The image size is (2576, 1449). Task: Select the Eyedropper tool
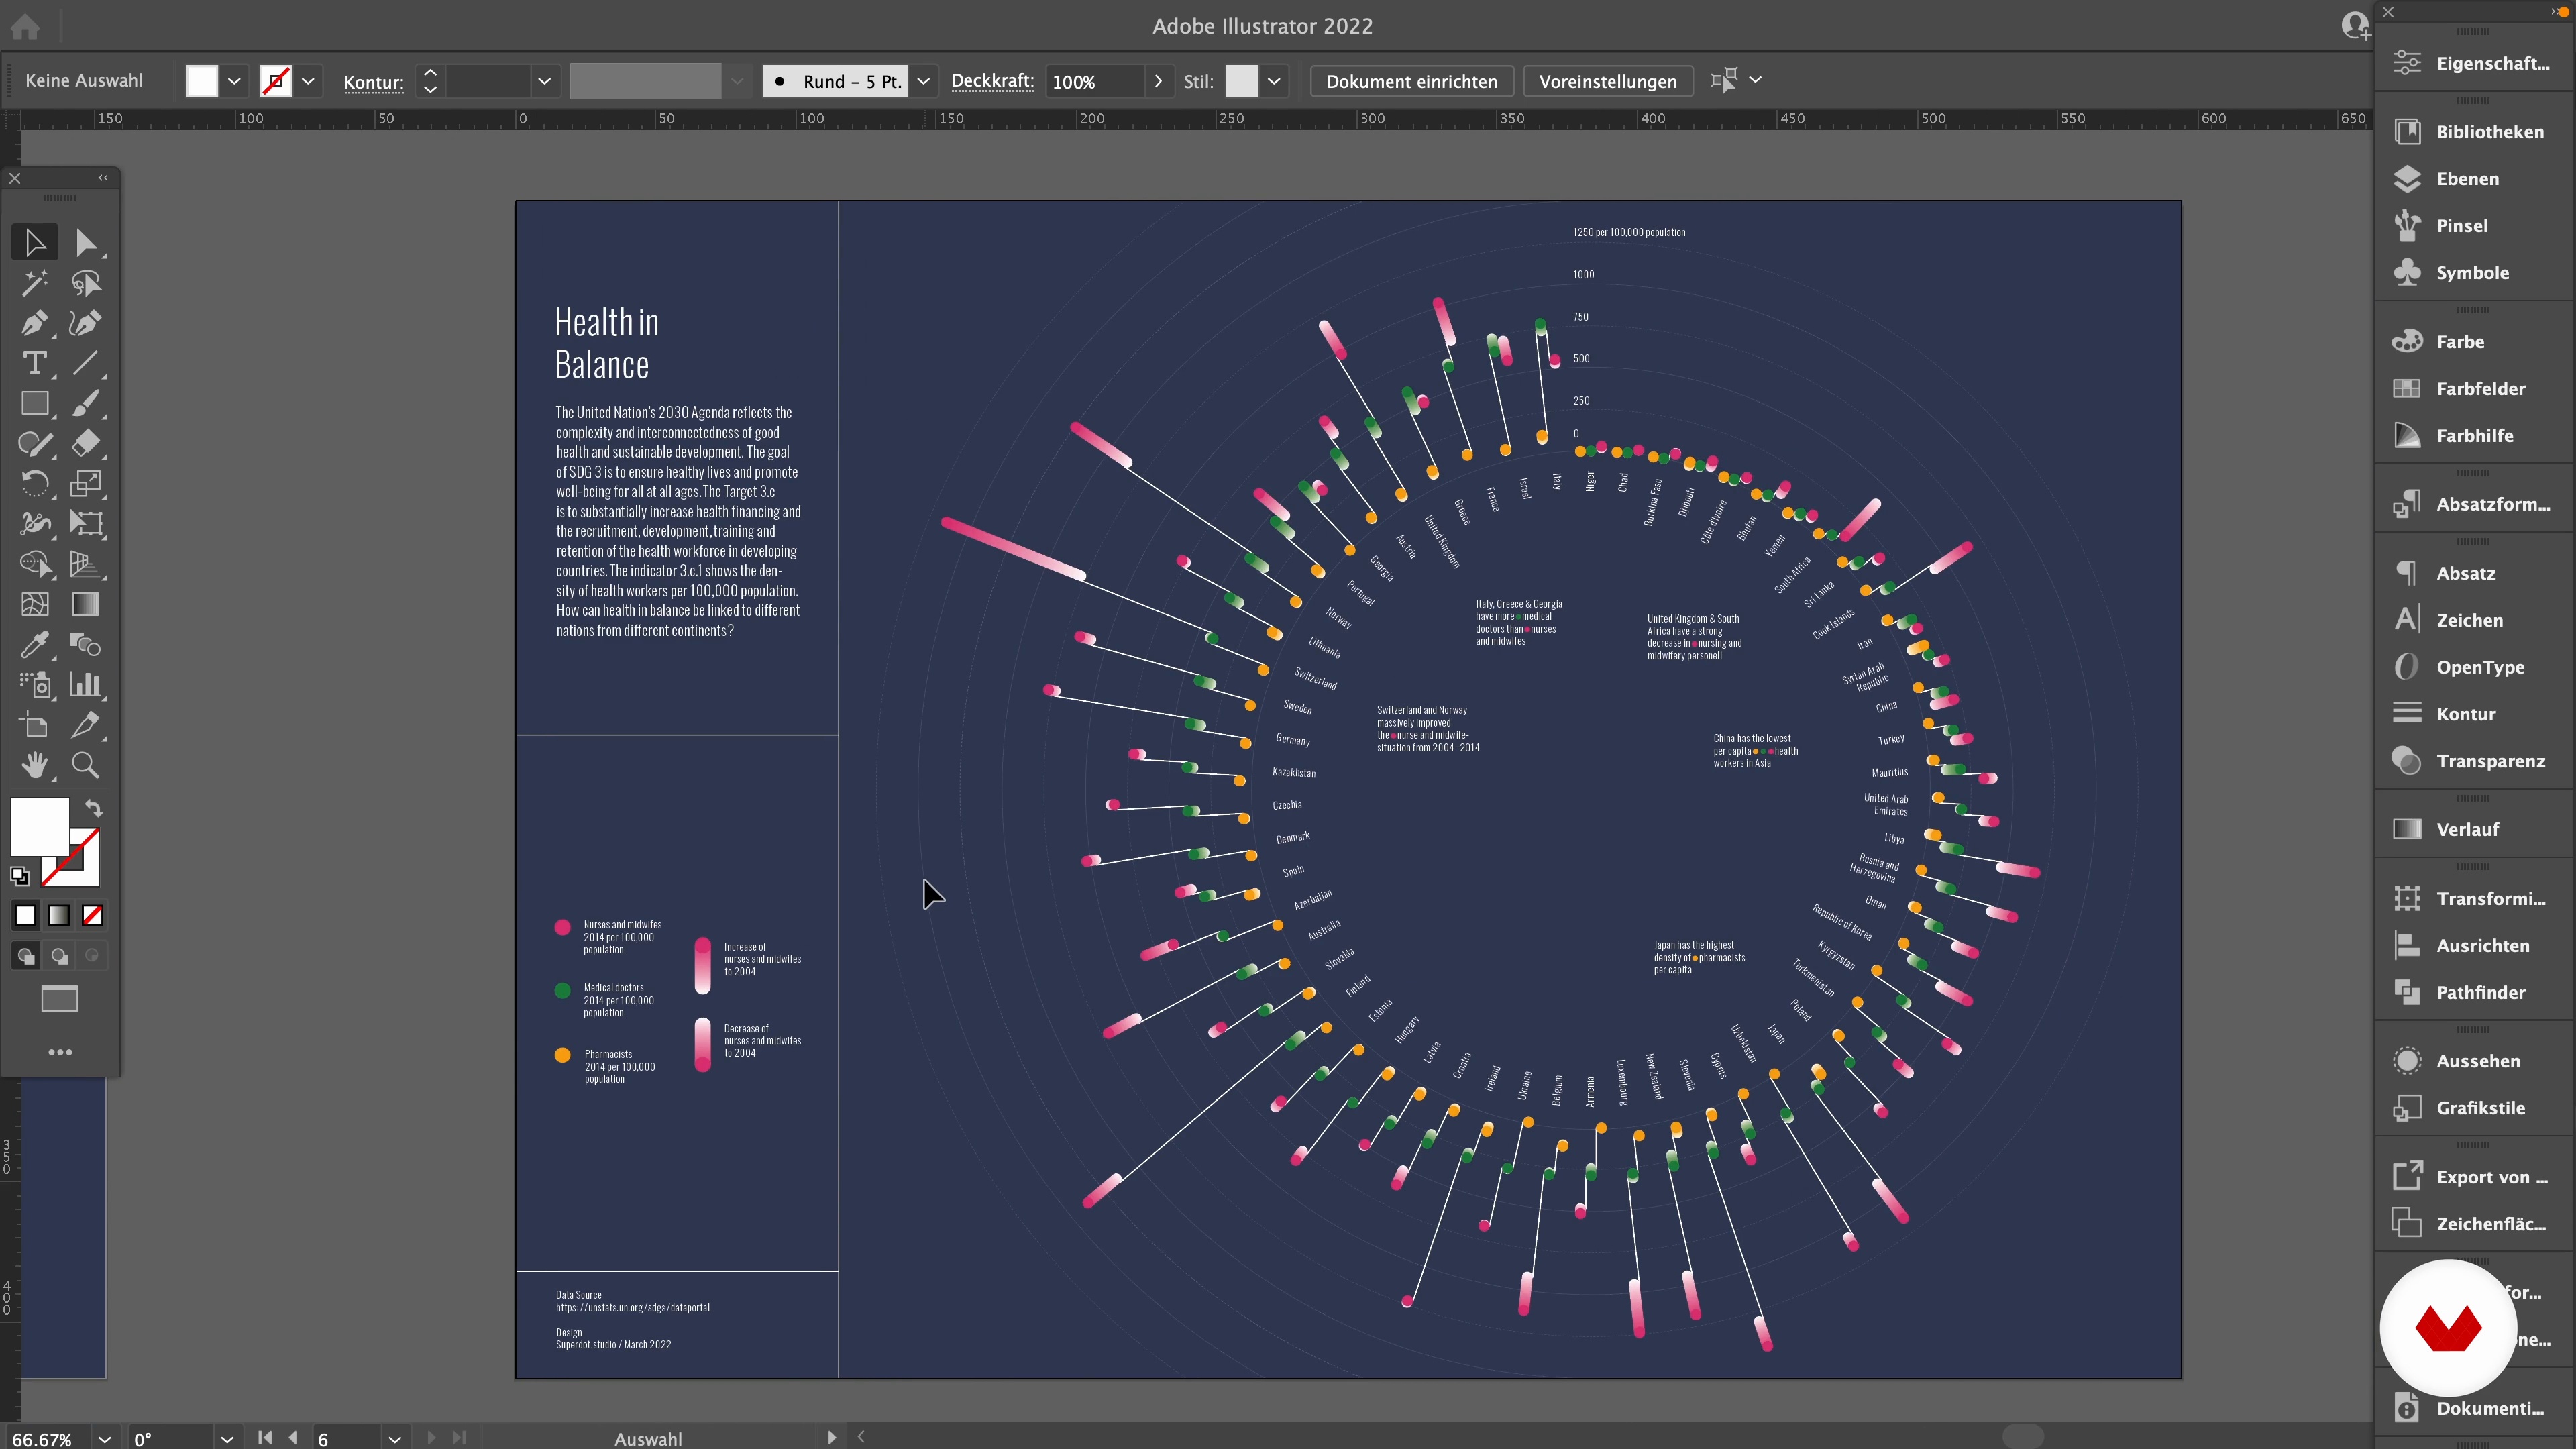(35, 645)
